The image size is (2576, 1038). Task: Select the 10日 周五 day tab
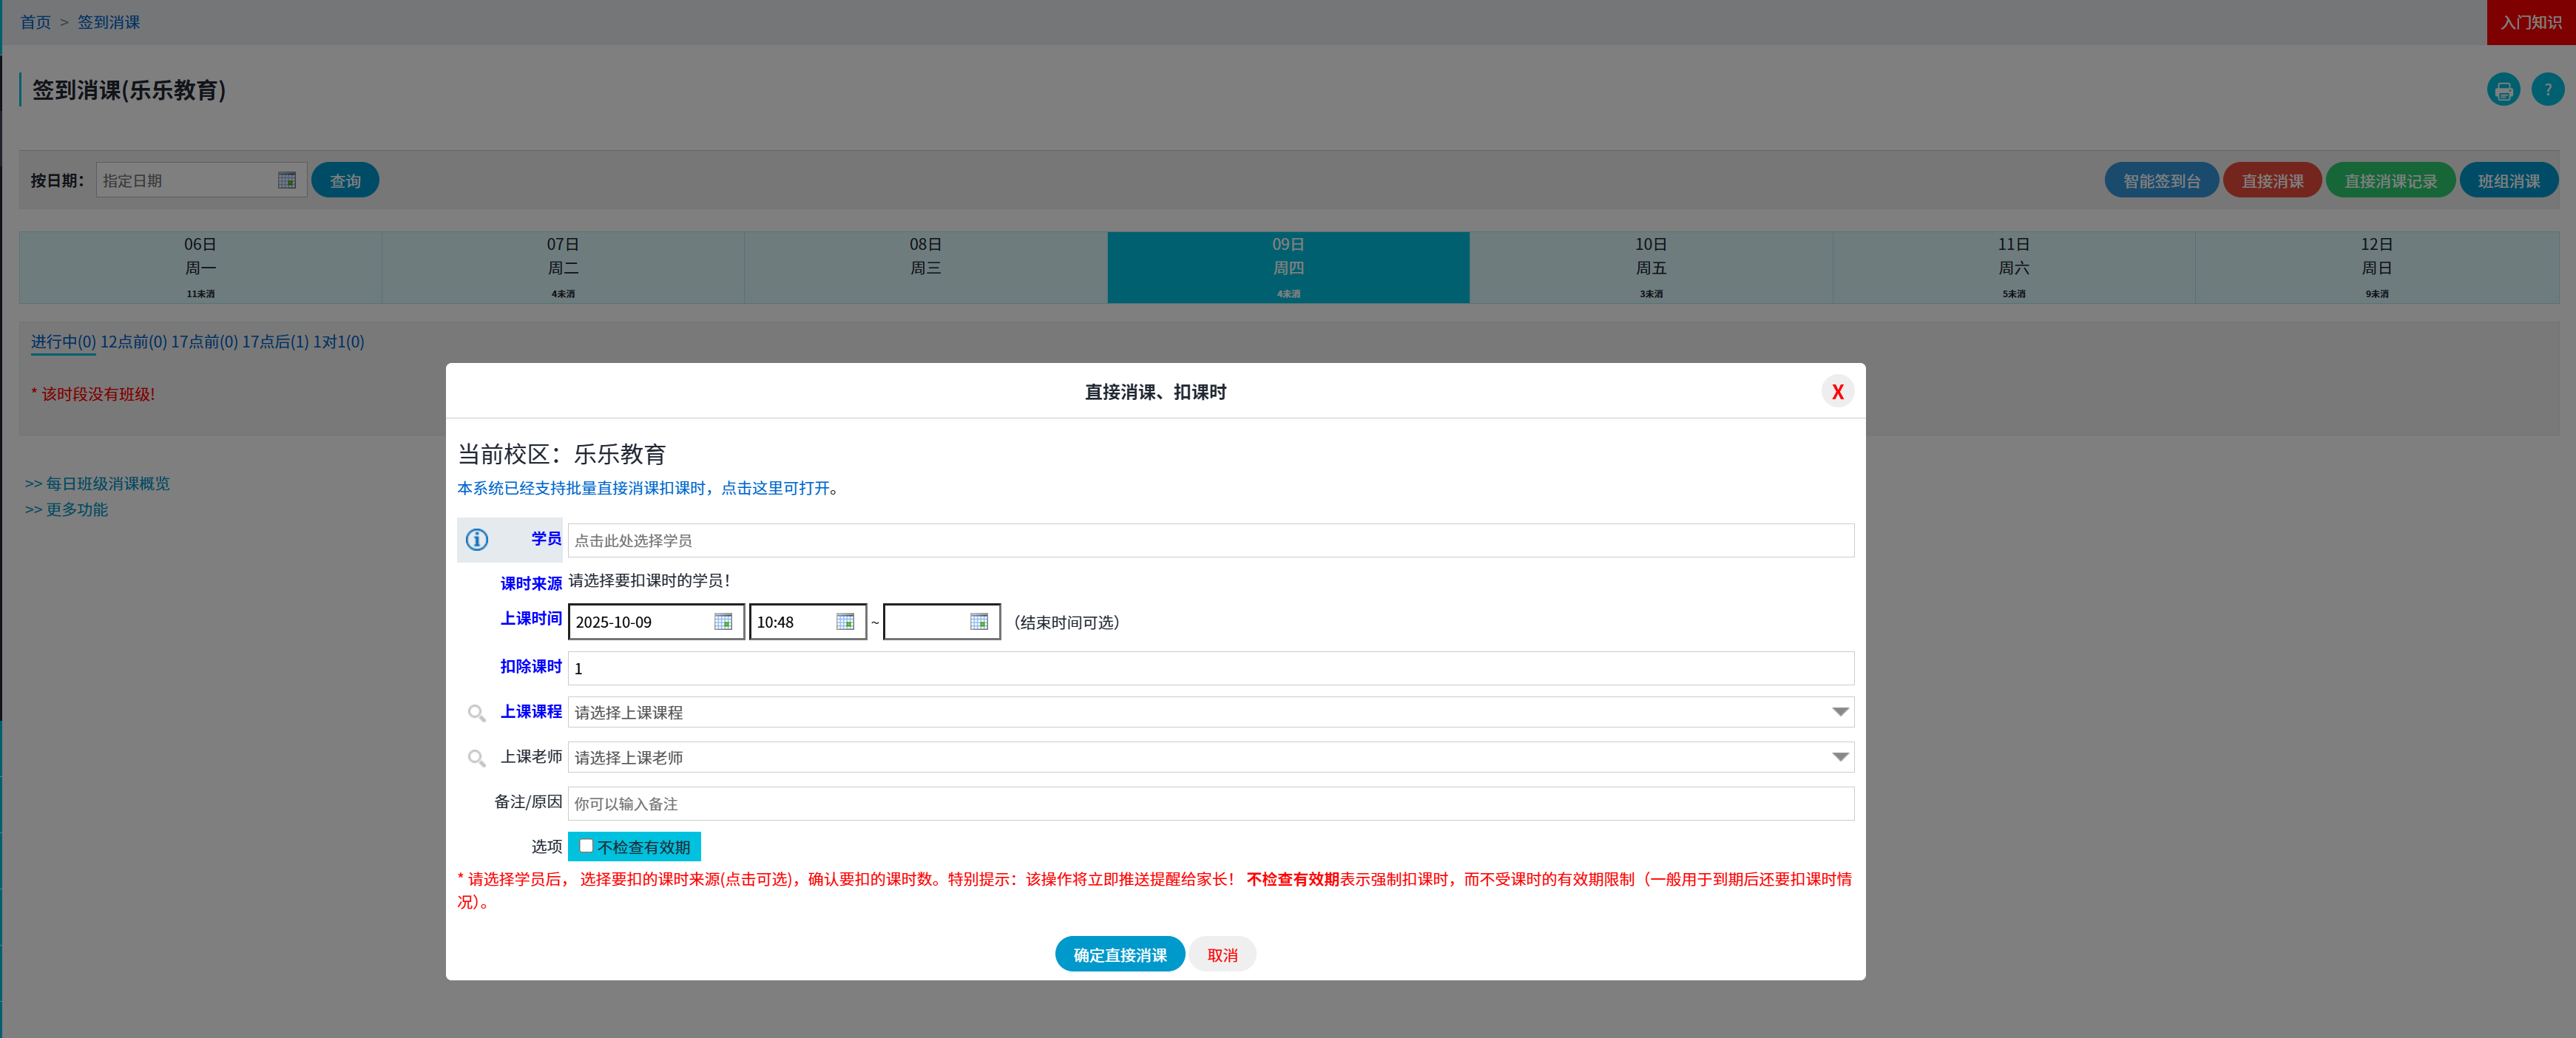click(1650, 267)
